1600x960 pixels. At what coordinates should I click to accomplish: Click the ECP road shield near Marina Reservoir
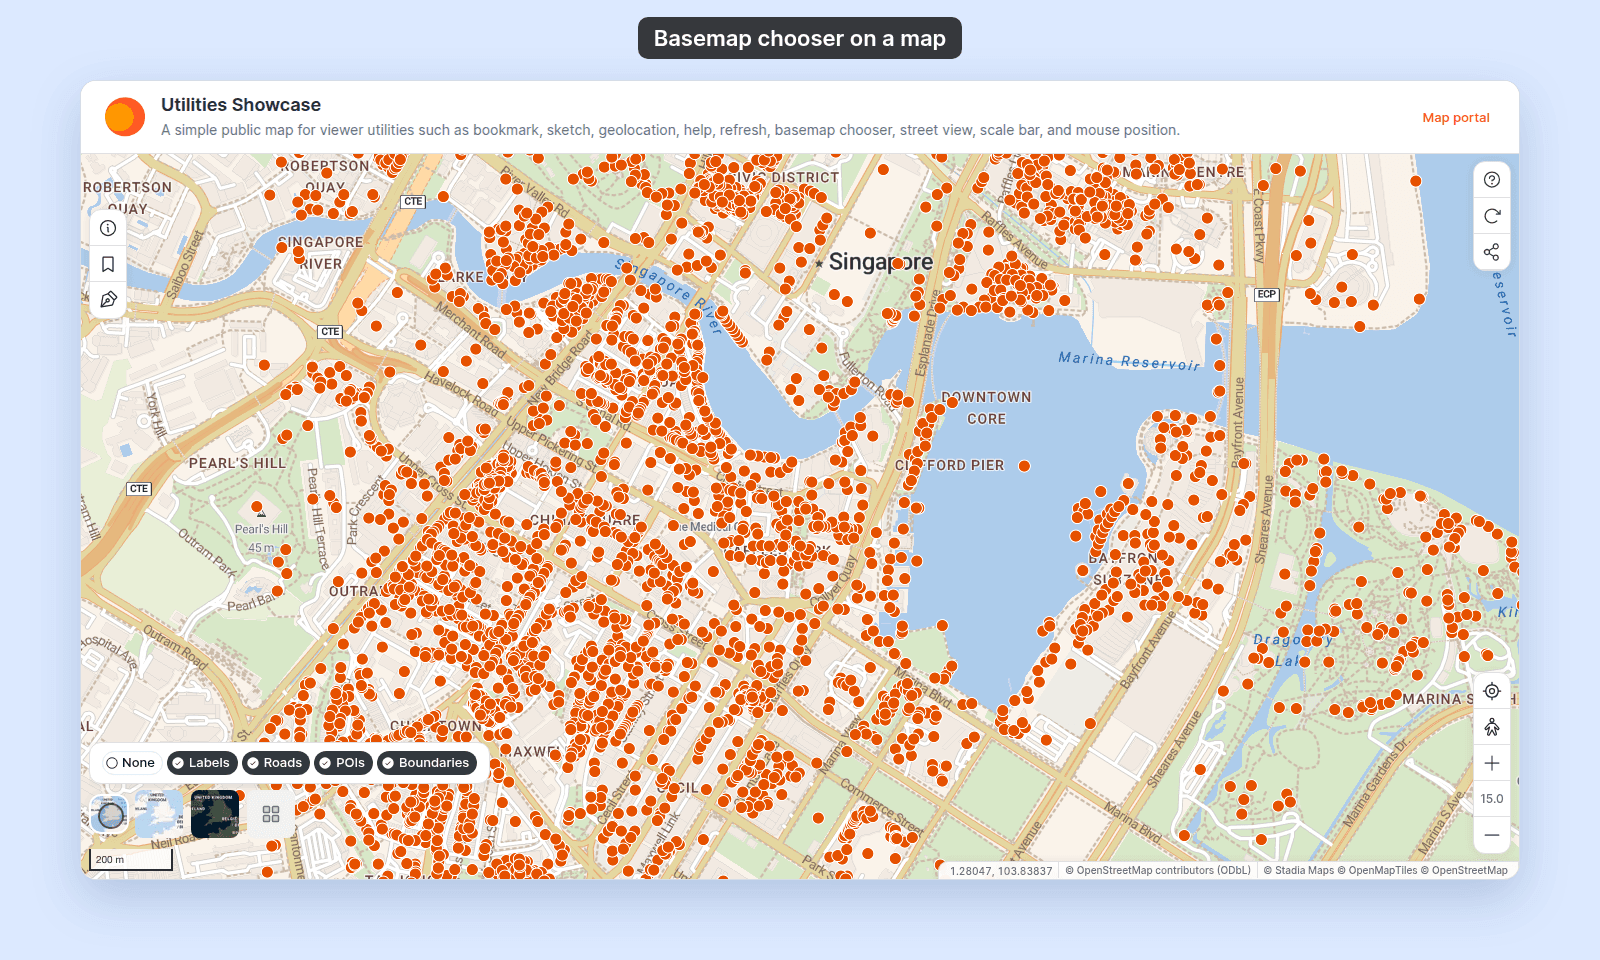click(x=1266, y=294)
